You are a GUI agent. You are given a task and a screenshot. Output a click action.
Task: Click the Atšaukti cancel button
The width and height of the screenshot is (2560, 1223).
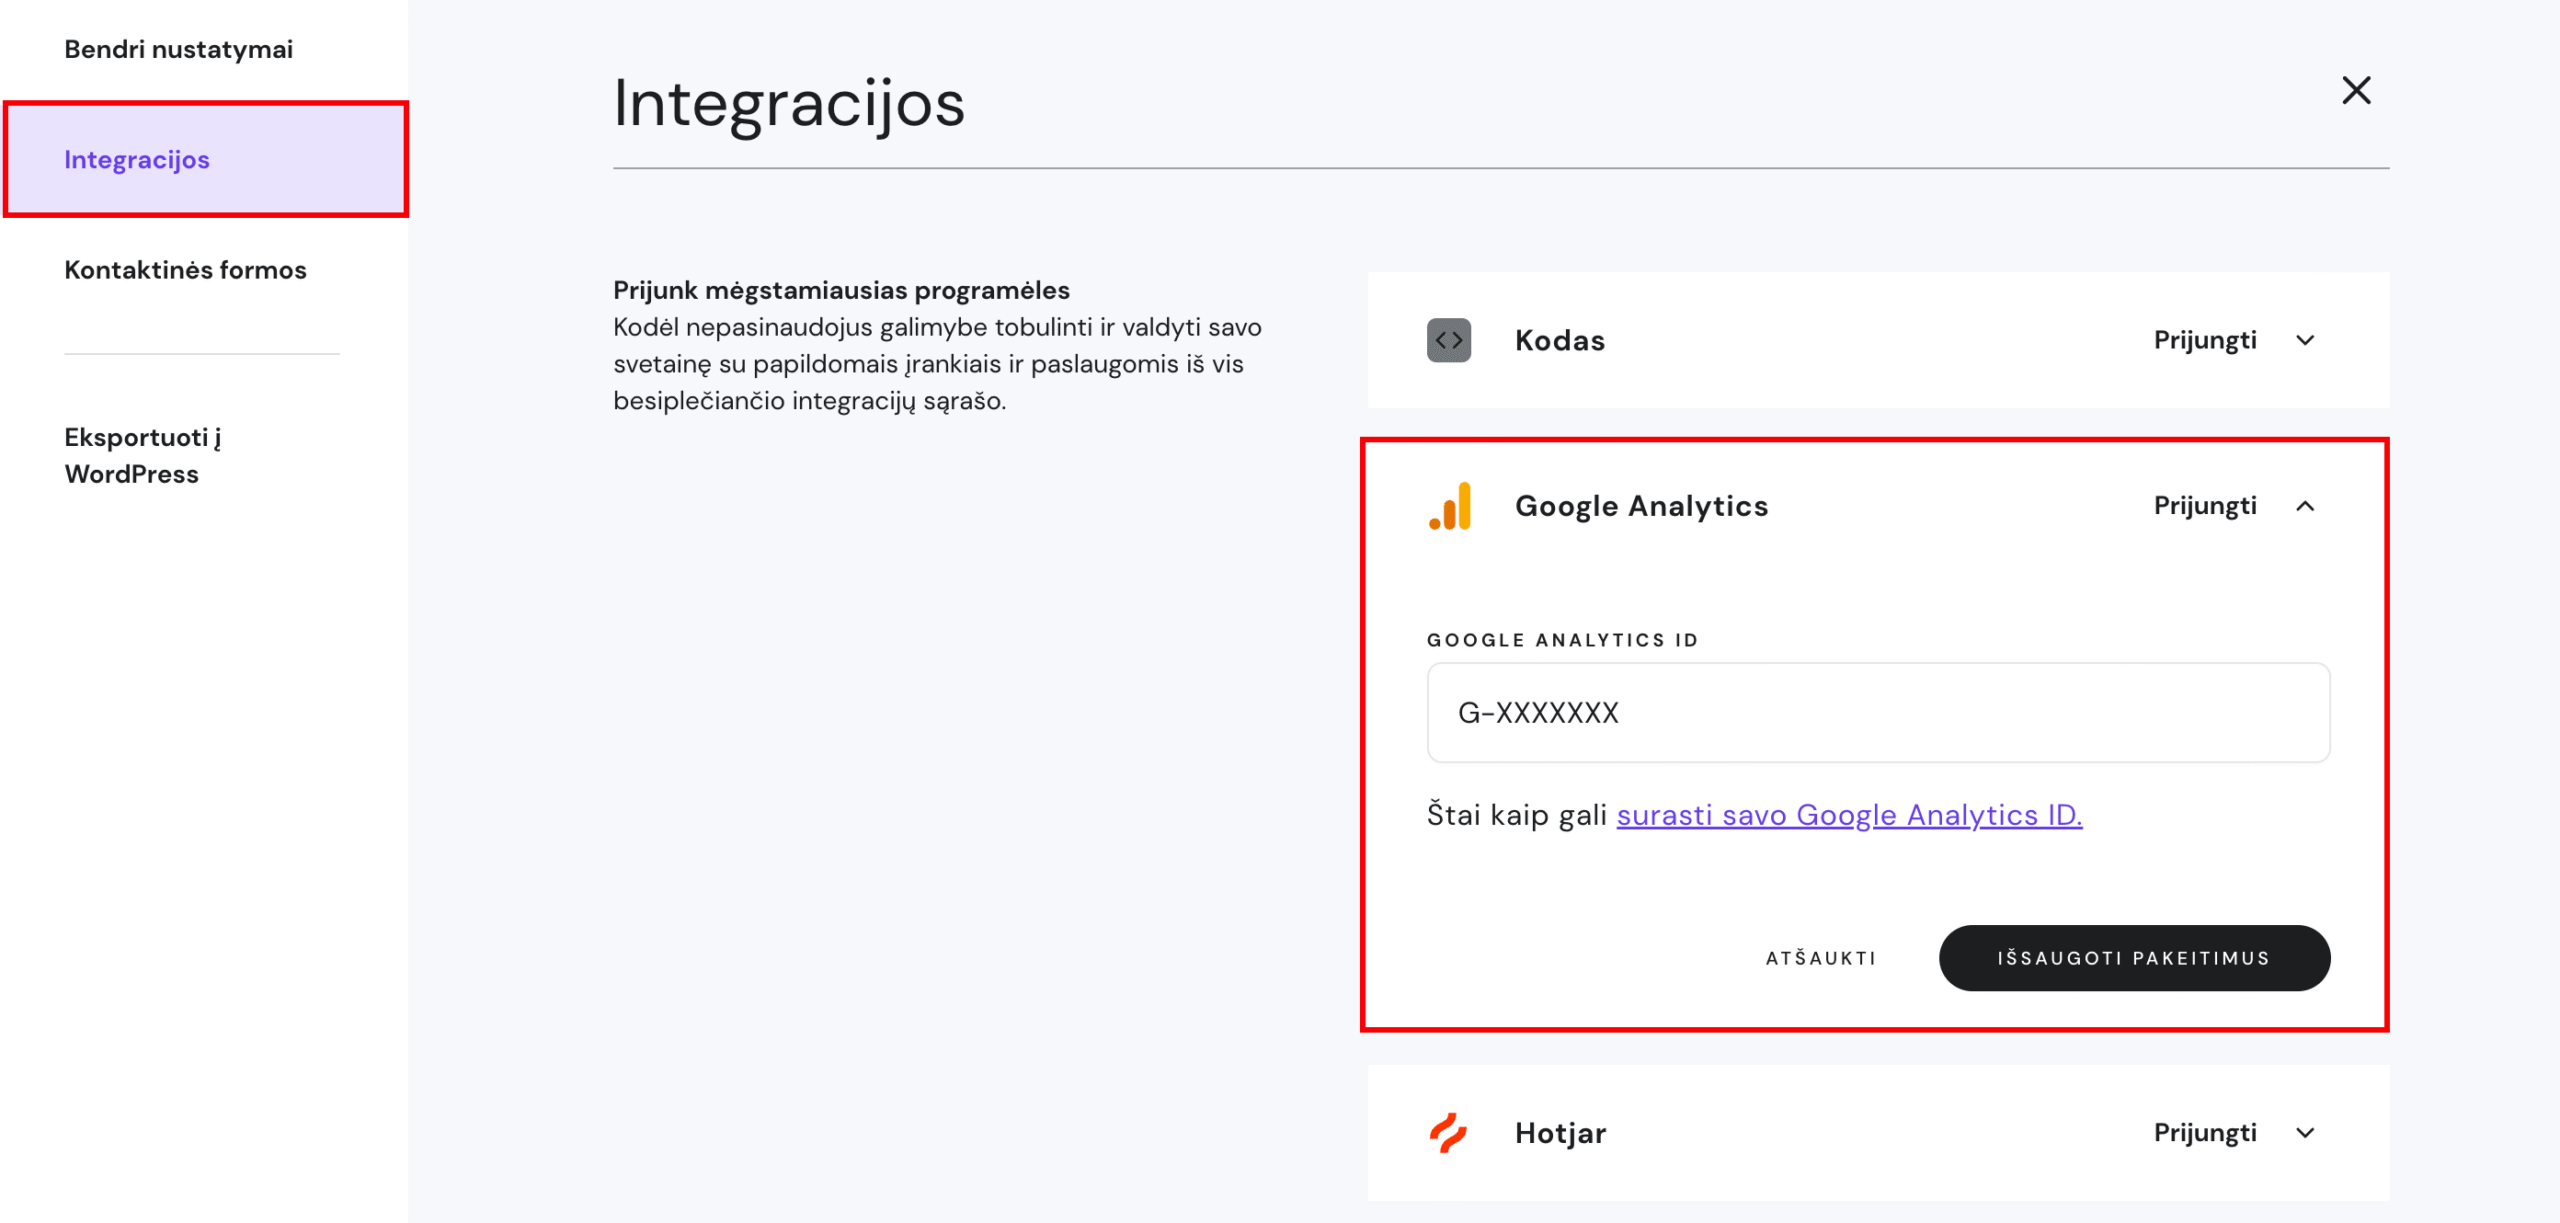click(x=1820, y=958)
